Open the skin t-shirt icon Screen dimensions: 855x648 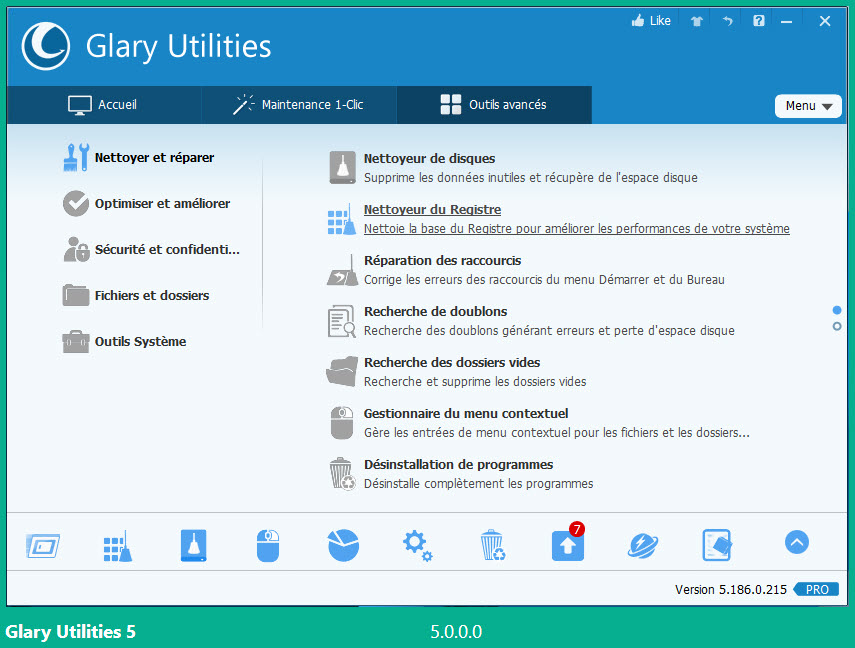pos(696,21)
